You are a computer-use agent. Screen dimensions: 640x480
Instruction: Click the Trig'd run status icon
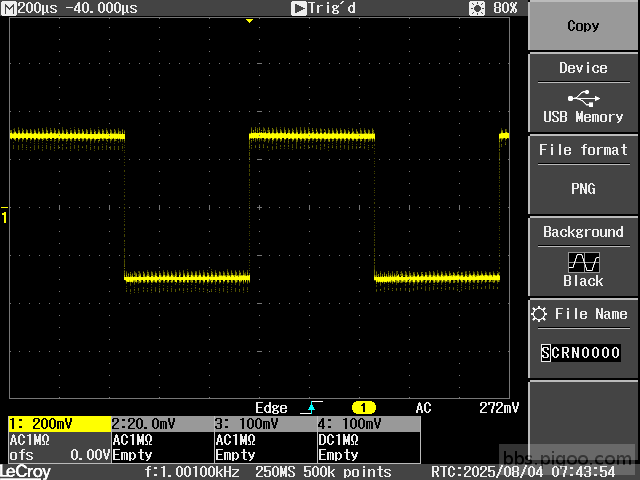298,8
